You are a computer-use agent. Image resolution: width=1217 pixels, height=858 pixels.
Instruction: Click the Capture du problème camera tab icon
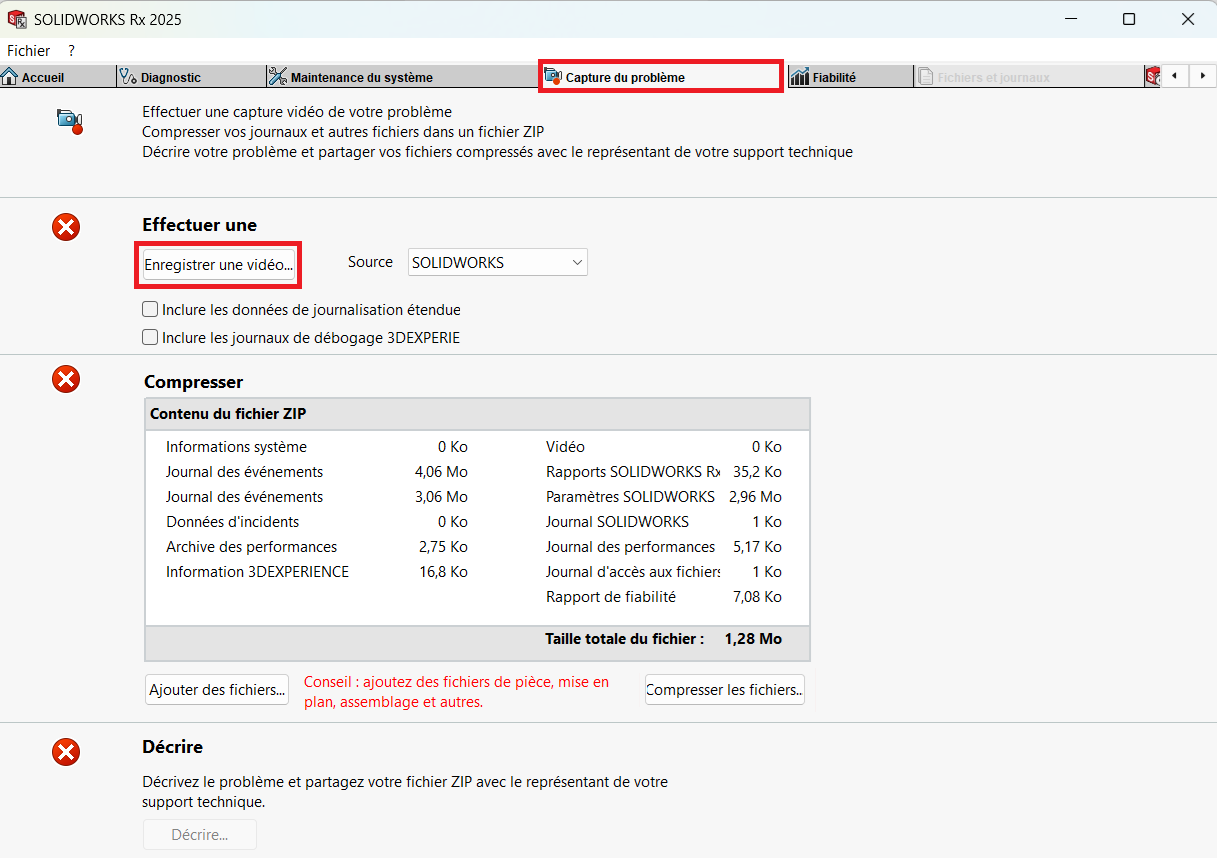[553, 77]
